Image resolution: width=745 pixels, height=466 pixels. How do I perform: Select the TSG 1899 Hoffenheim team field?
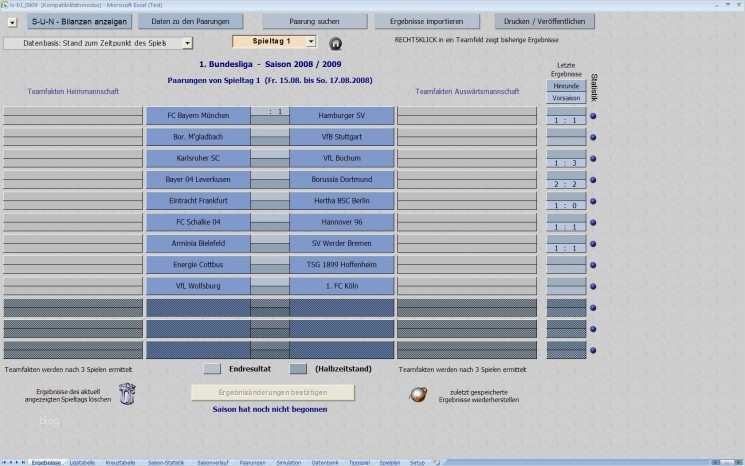[342, 265]
